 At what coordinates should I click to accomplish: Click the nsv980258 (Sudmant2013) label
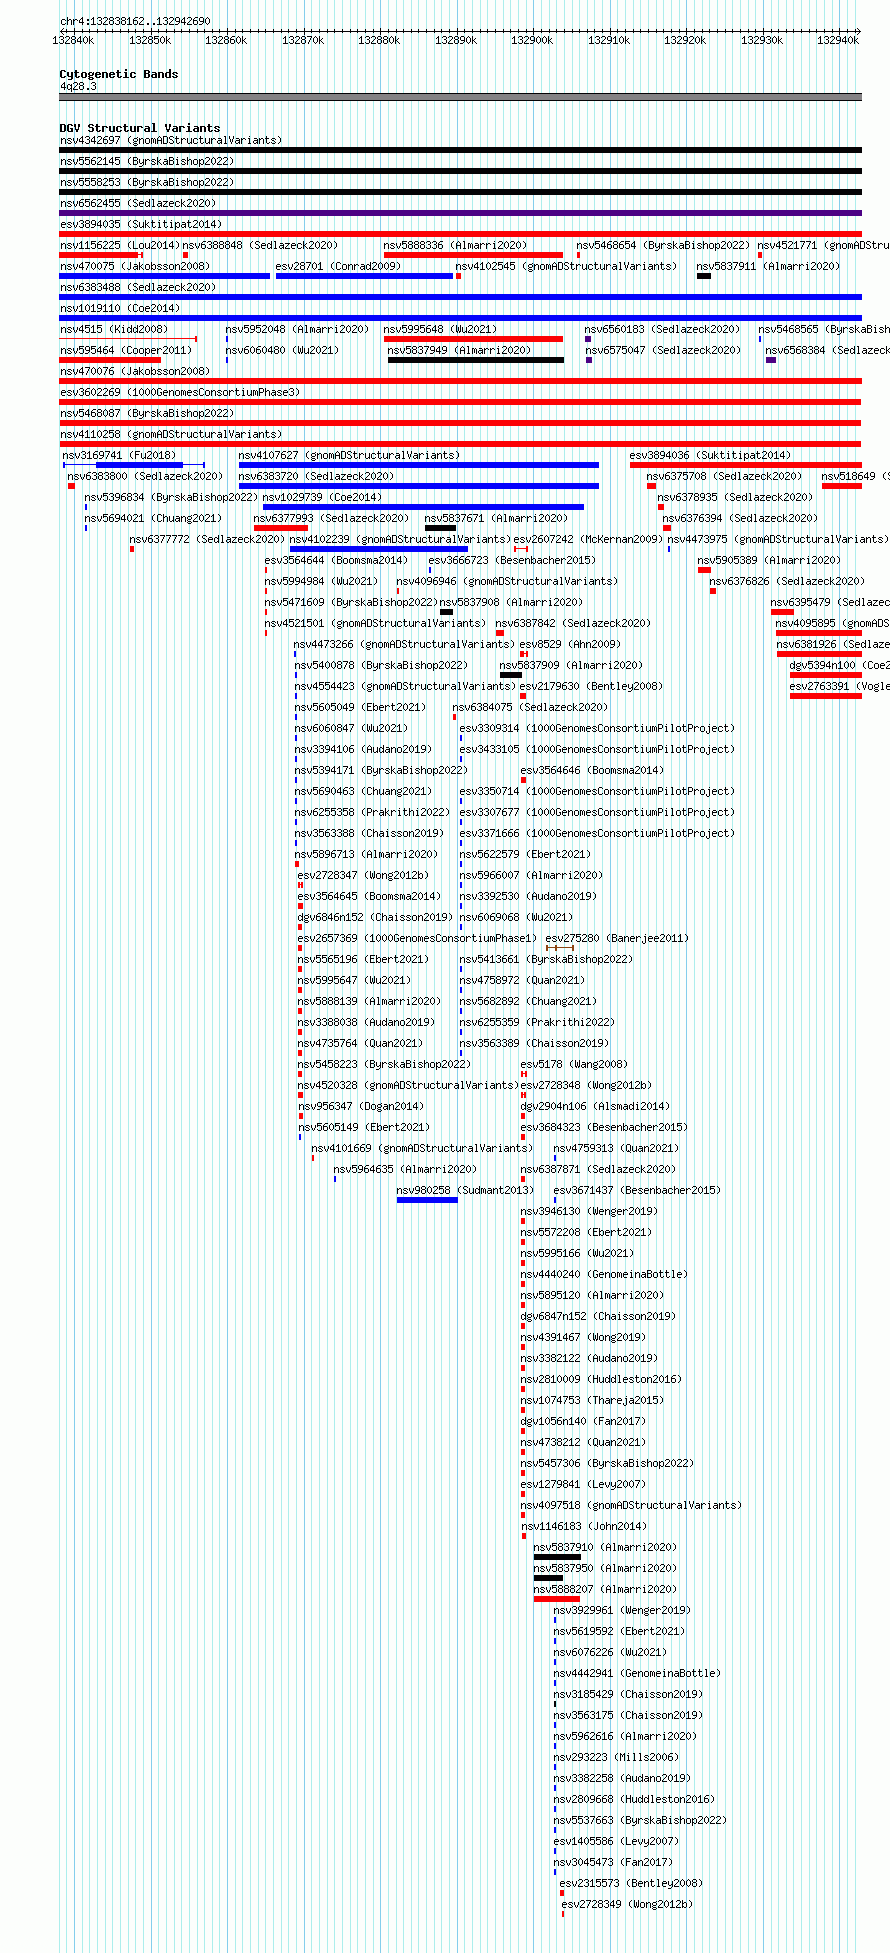(465, 1190)
